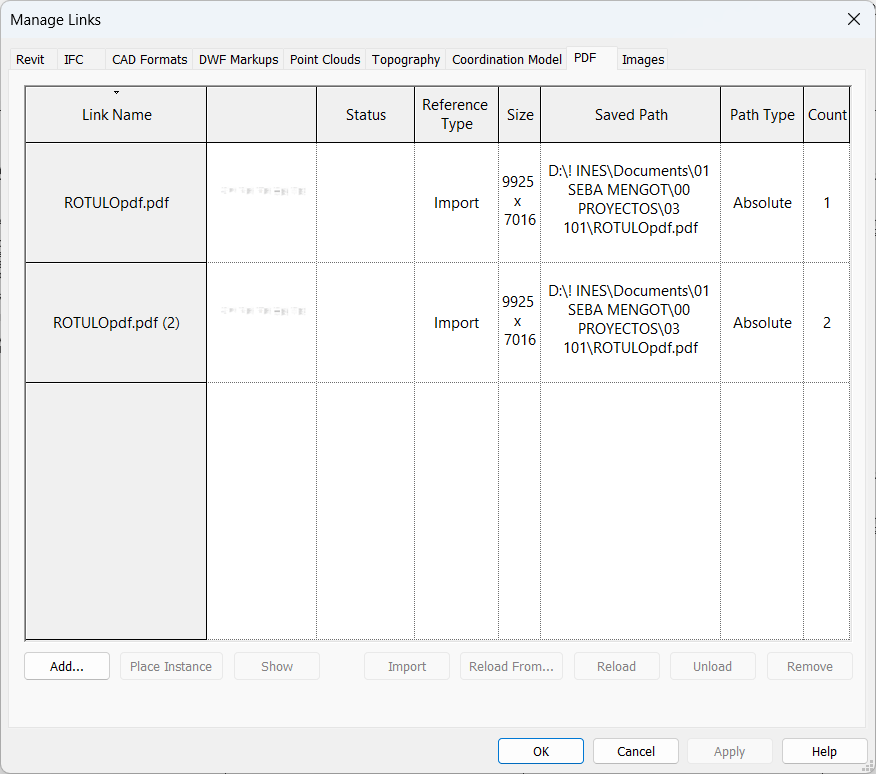Open Help for Manage Links
This screenshot has height=774, width=876.
824,751
